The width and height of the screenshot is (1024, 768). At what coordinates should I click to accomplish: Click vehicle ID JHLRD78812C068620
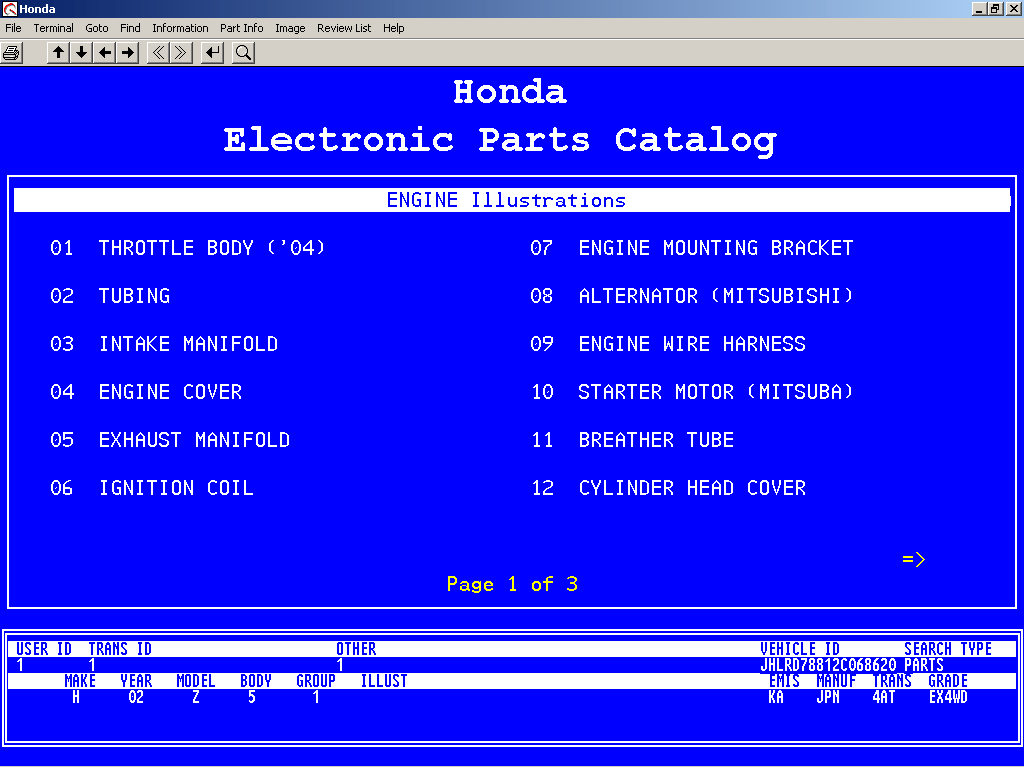pyautogui.click(x=828, y=665)
